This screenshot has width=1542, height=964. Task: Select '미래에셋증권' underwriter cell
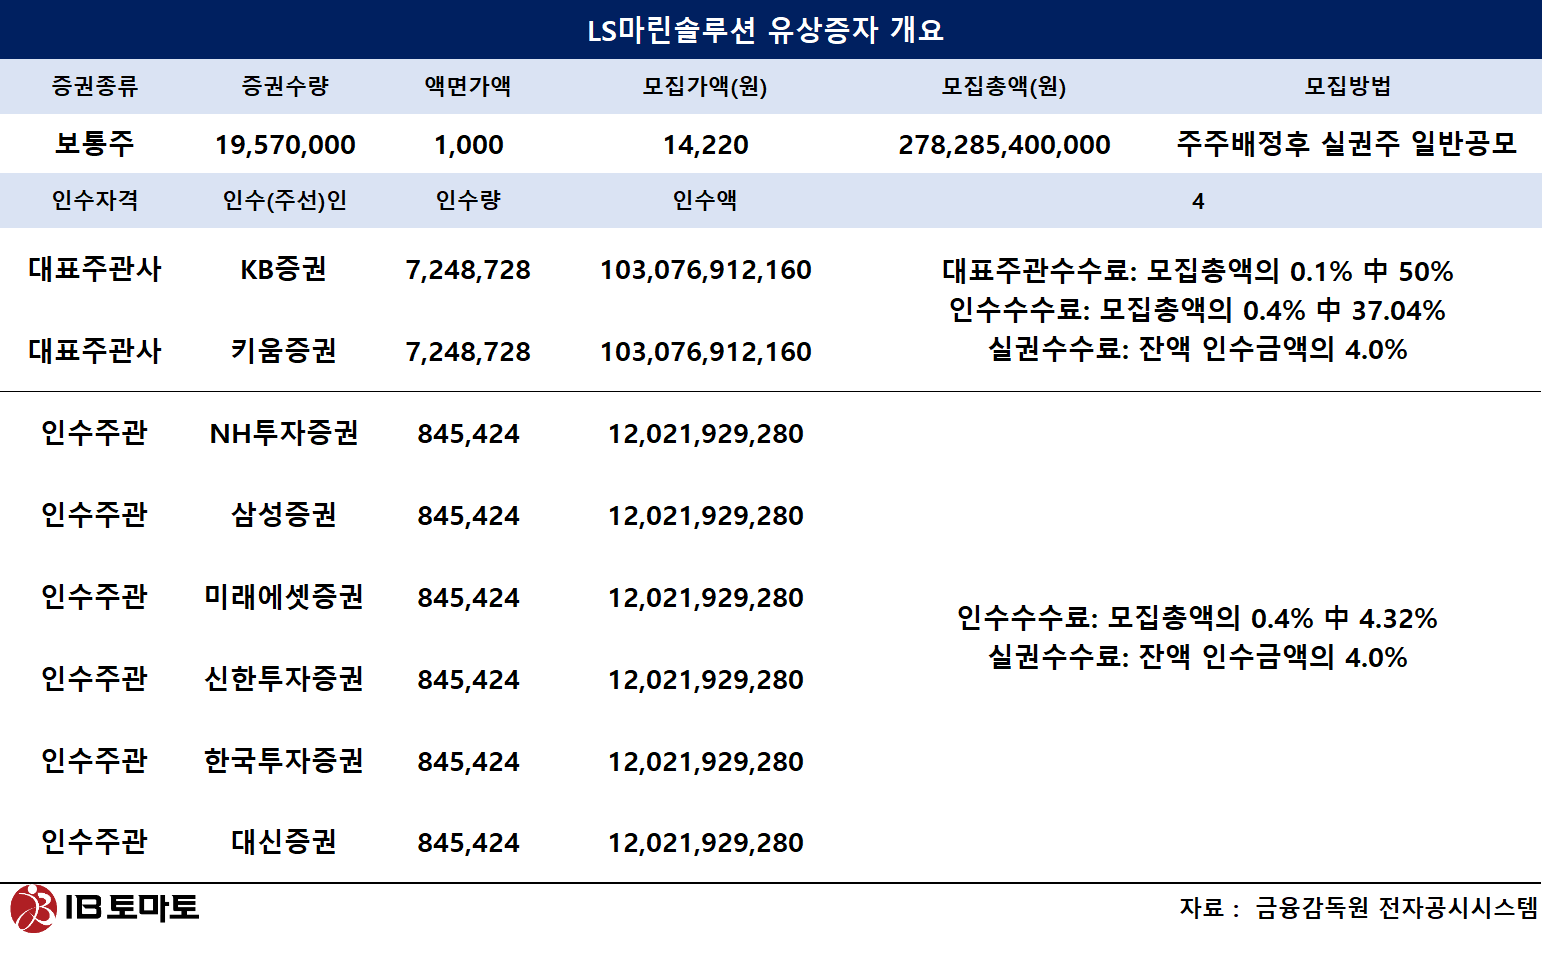284,597
